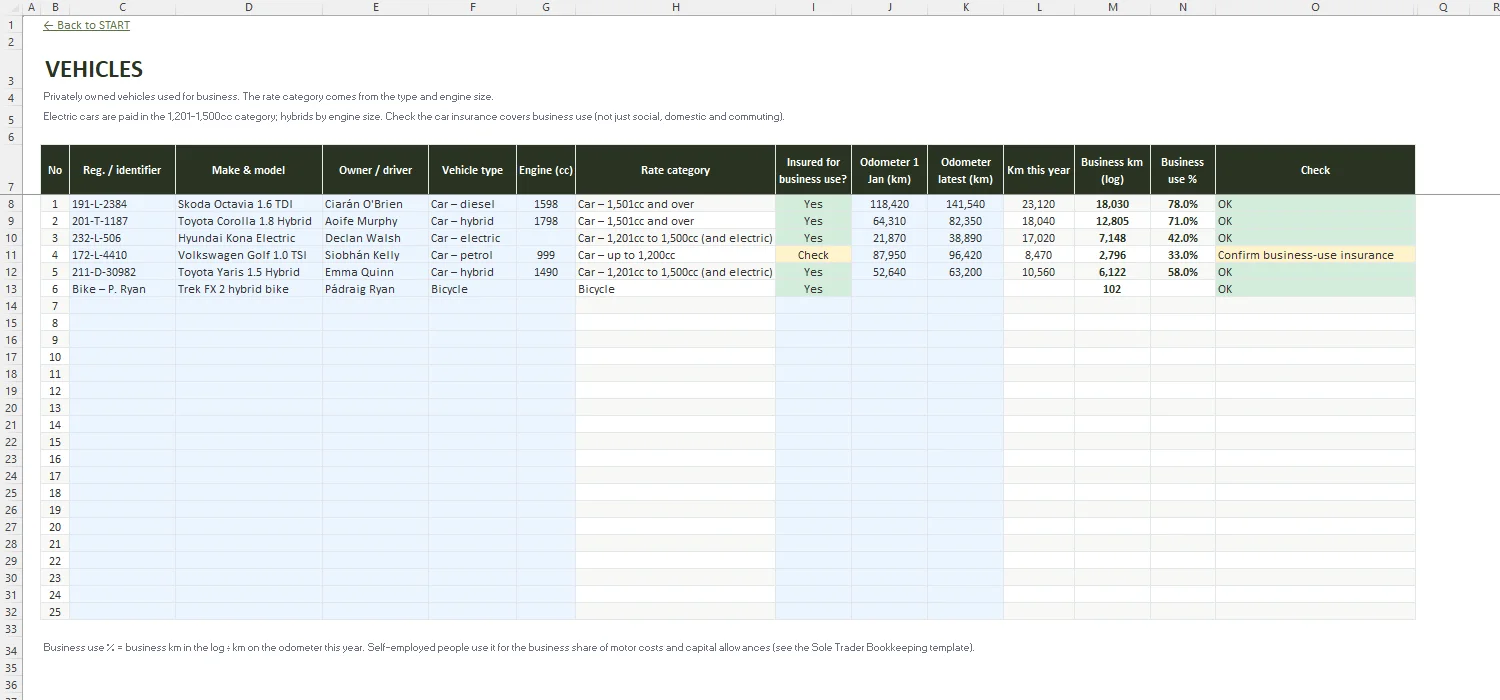Click the Rate category column header
The height and width of the screenshot is (700, 1500).
coord(675,170)
